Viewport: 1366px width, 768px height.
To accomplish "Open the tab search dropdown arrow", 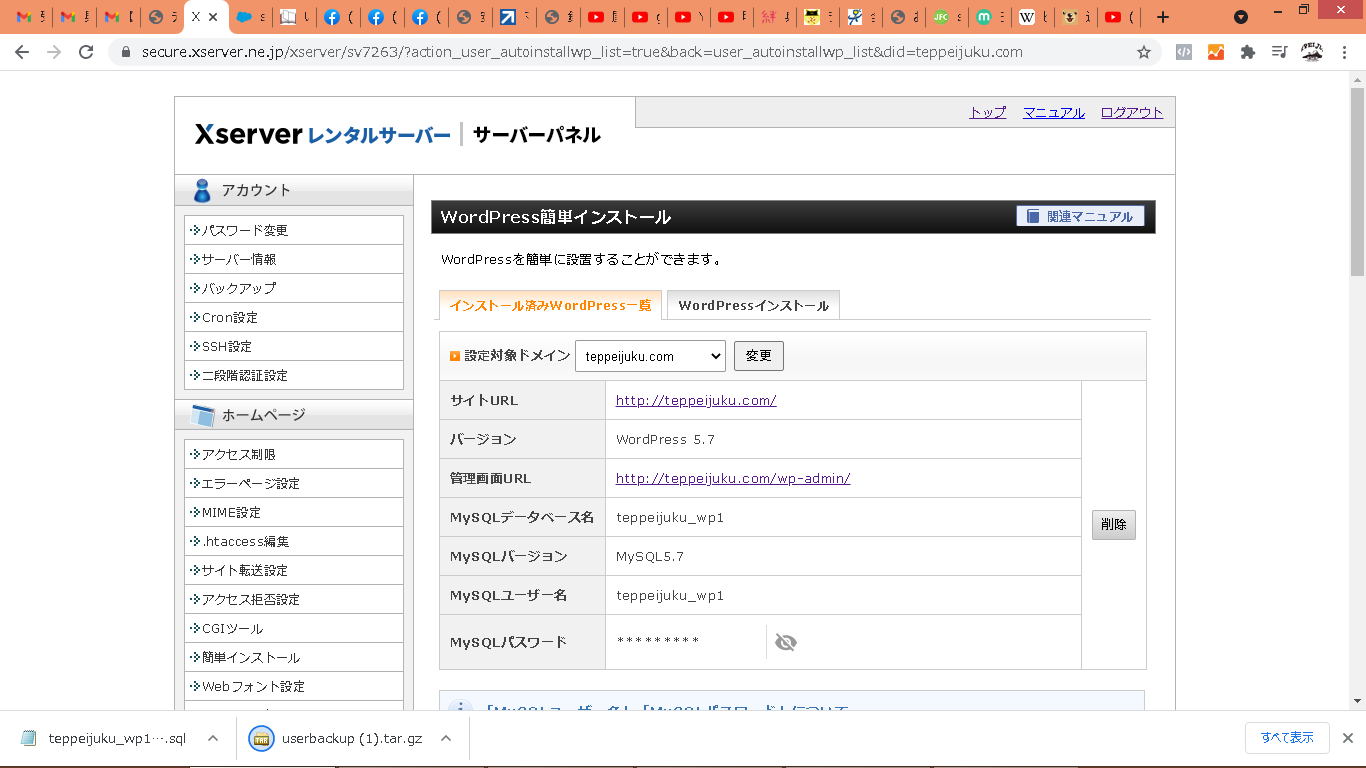I will [1241, 17].
